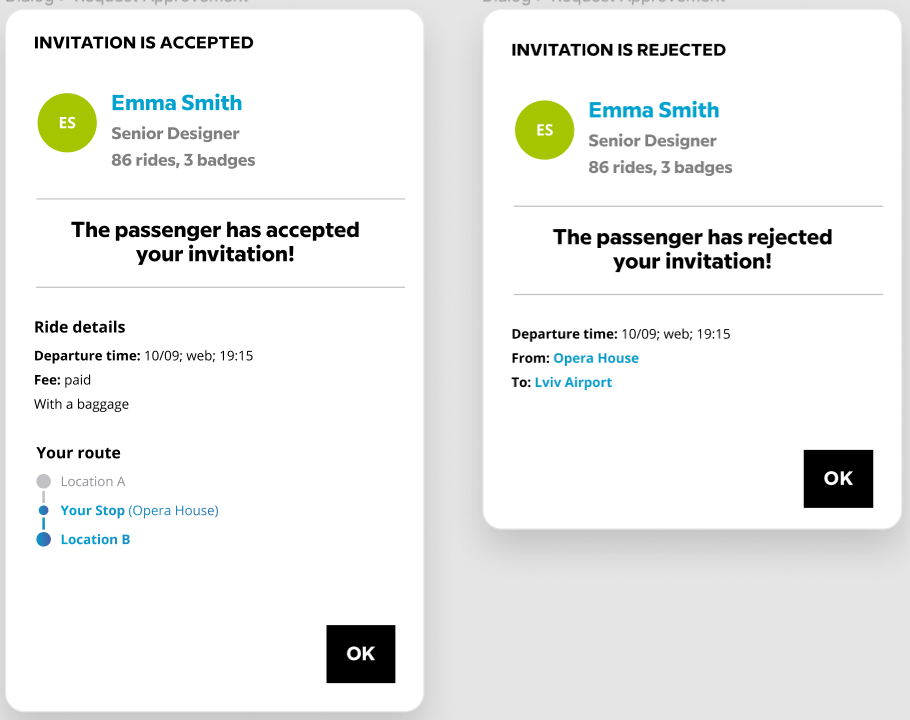Click the Ride details section heading
The image size is (910, 720).
coord(79,327)
